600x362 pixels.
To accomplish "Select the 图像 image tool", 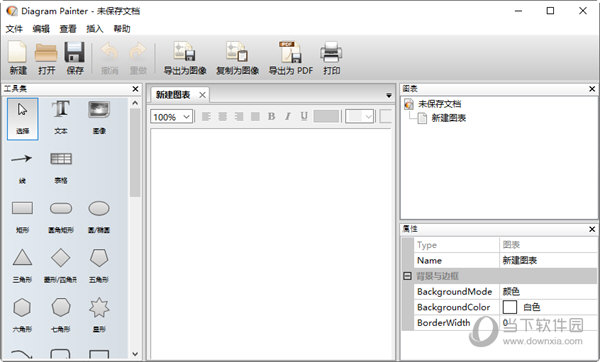I will (99, 110).
